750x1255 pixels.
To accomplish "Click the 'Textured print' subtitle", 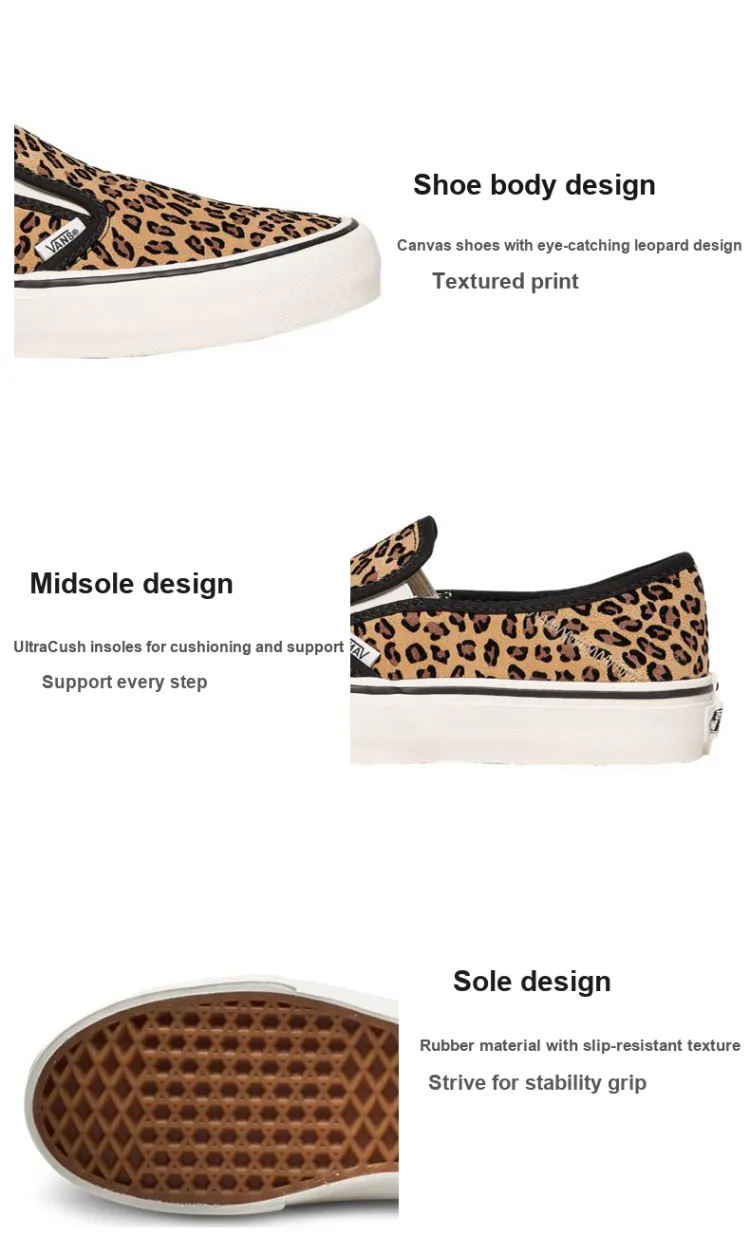I will [505, 281].
